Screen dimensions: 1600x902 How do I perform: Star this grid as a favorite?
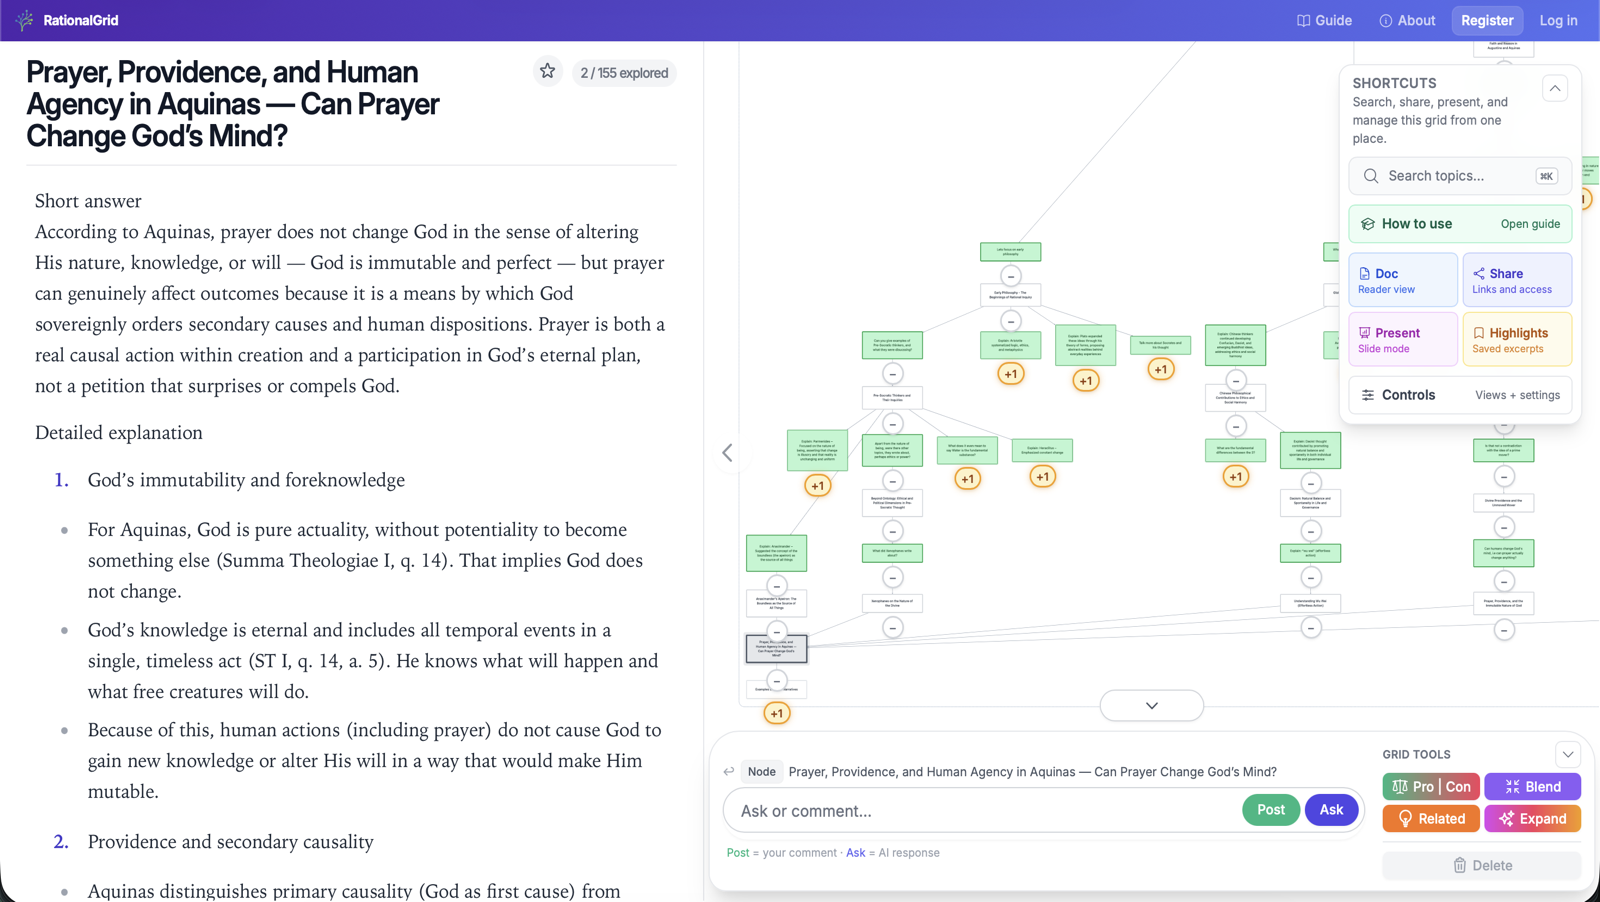[547, 72]
